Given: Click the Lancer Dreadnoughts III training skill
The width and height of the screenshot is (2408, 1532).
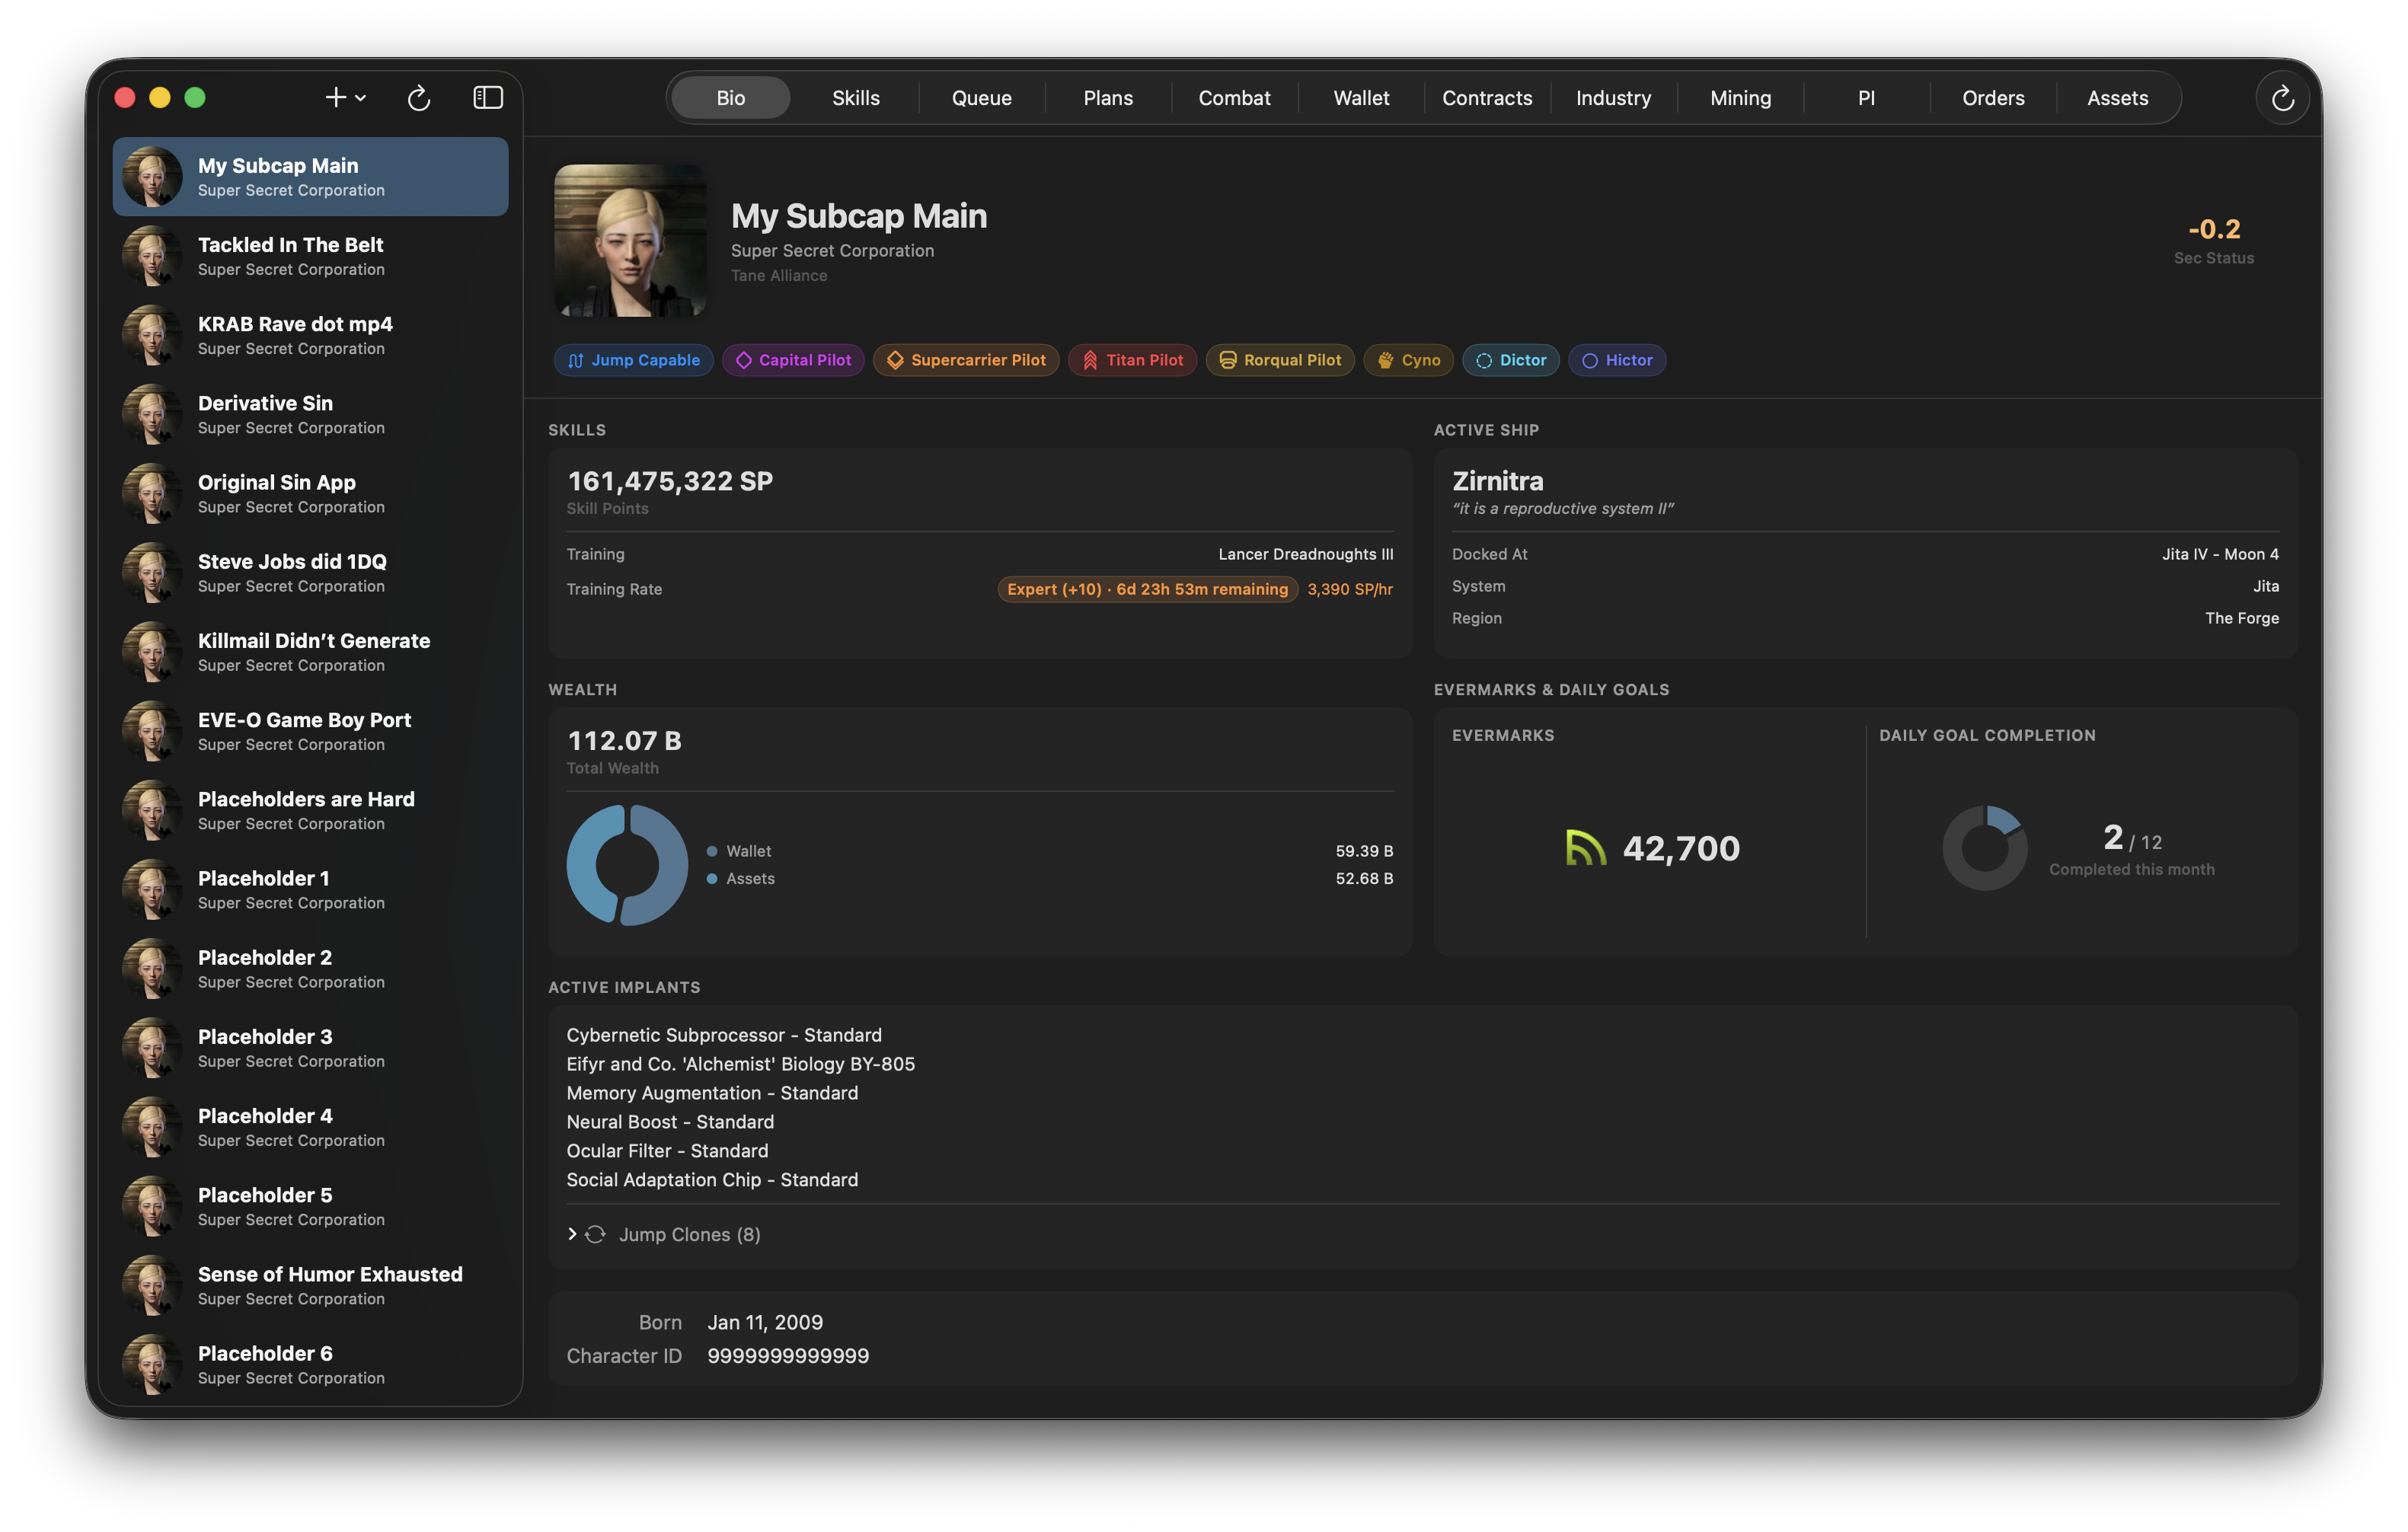Looking at the screenshot, I should 1305,554.
